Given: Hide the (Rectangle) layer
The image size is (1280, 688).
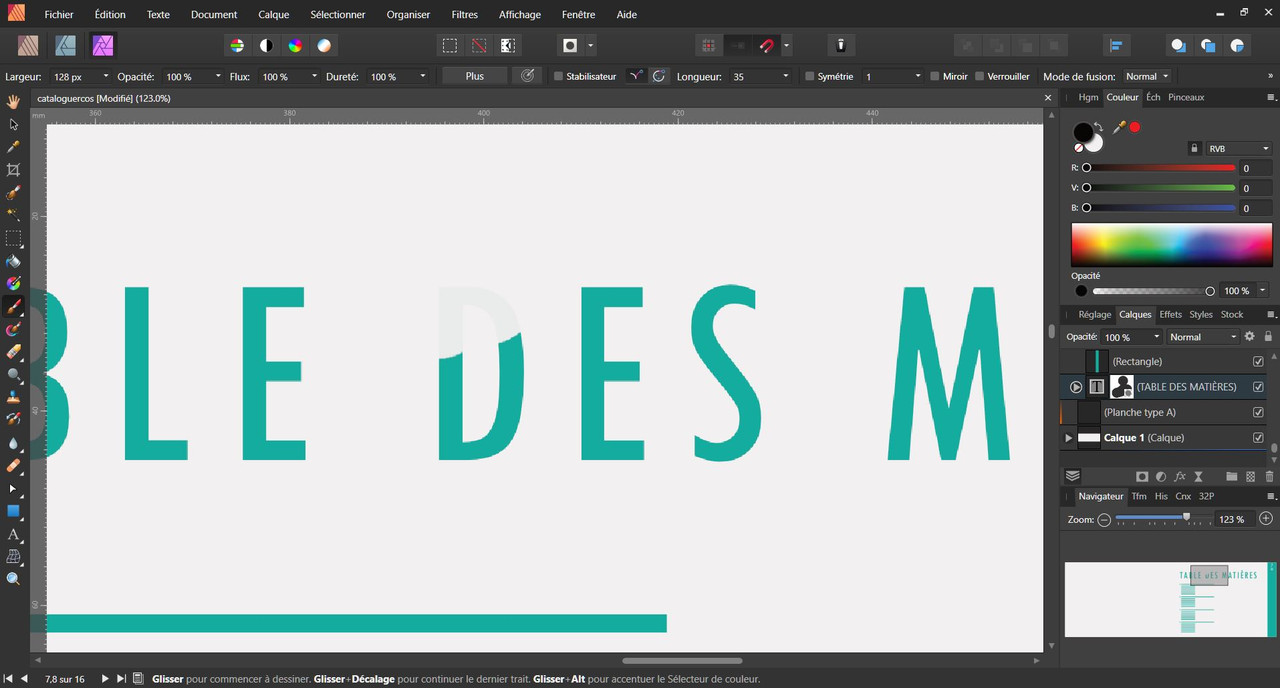Looking at the screenshot, I should point(1258,361).
